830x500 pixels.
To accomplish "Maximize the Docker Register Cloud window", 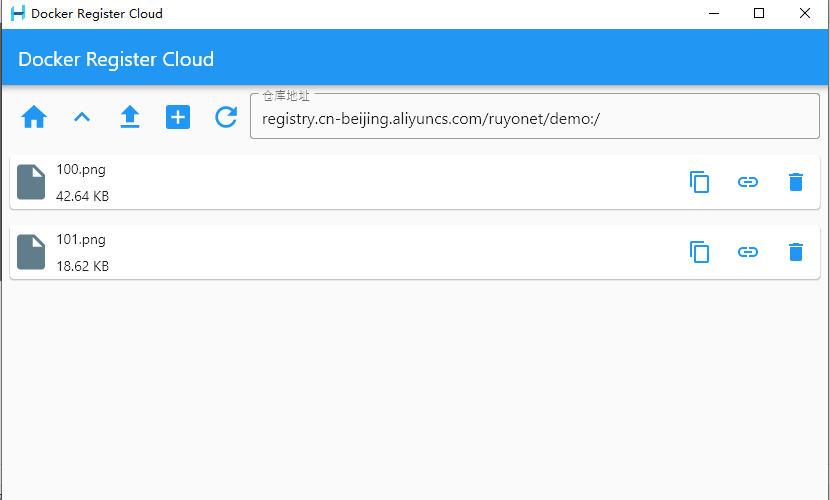I will pyautogui.click(x=759, y=14).
